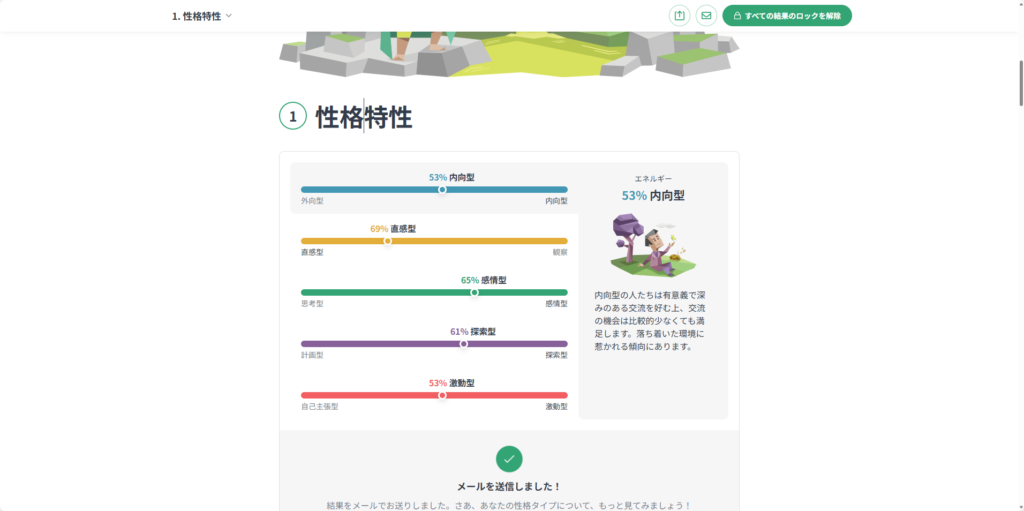The width and height of the screenshot is (1024, 511).
Task: Click the 53% 激動型 label
Action: tap(451, 383)
